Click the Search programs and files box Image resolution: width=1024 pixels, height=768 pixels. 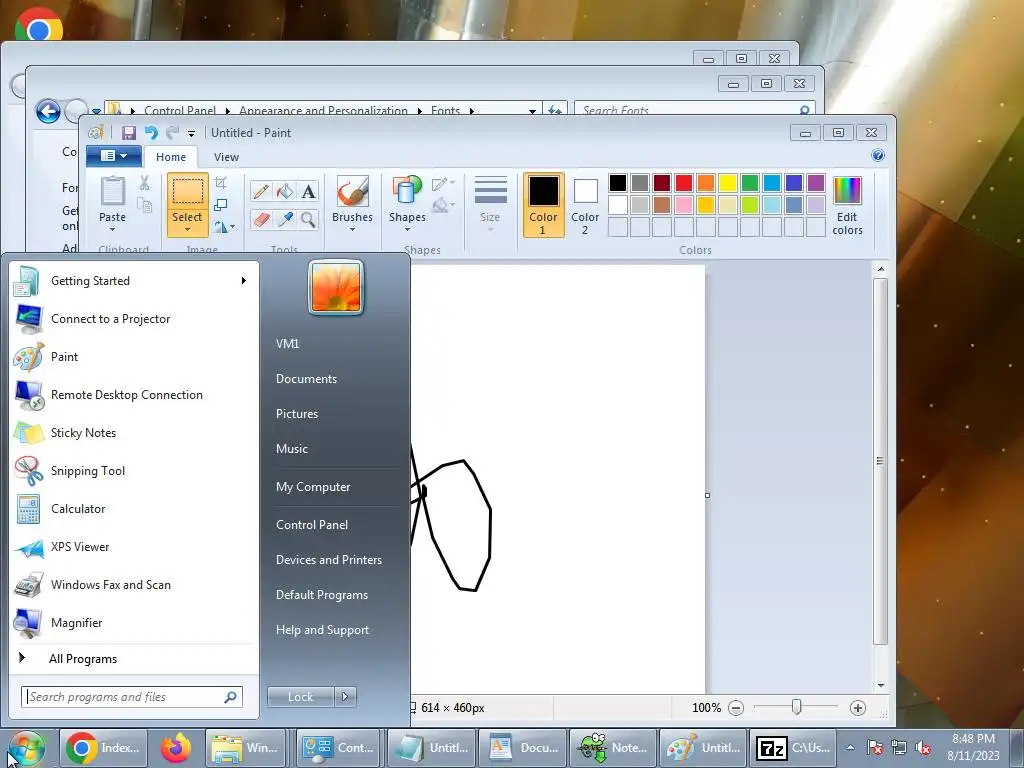(132, 697)
